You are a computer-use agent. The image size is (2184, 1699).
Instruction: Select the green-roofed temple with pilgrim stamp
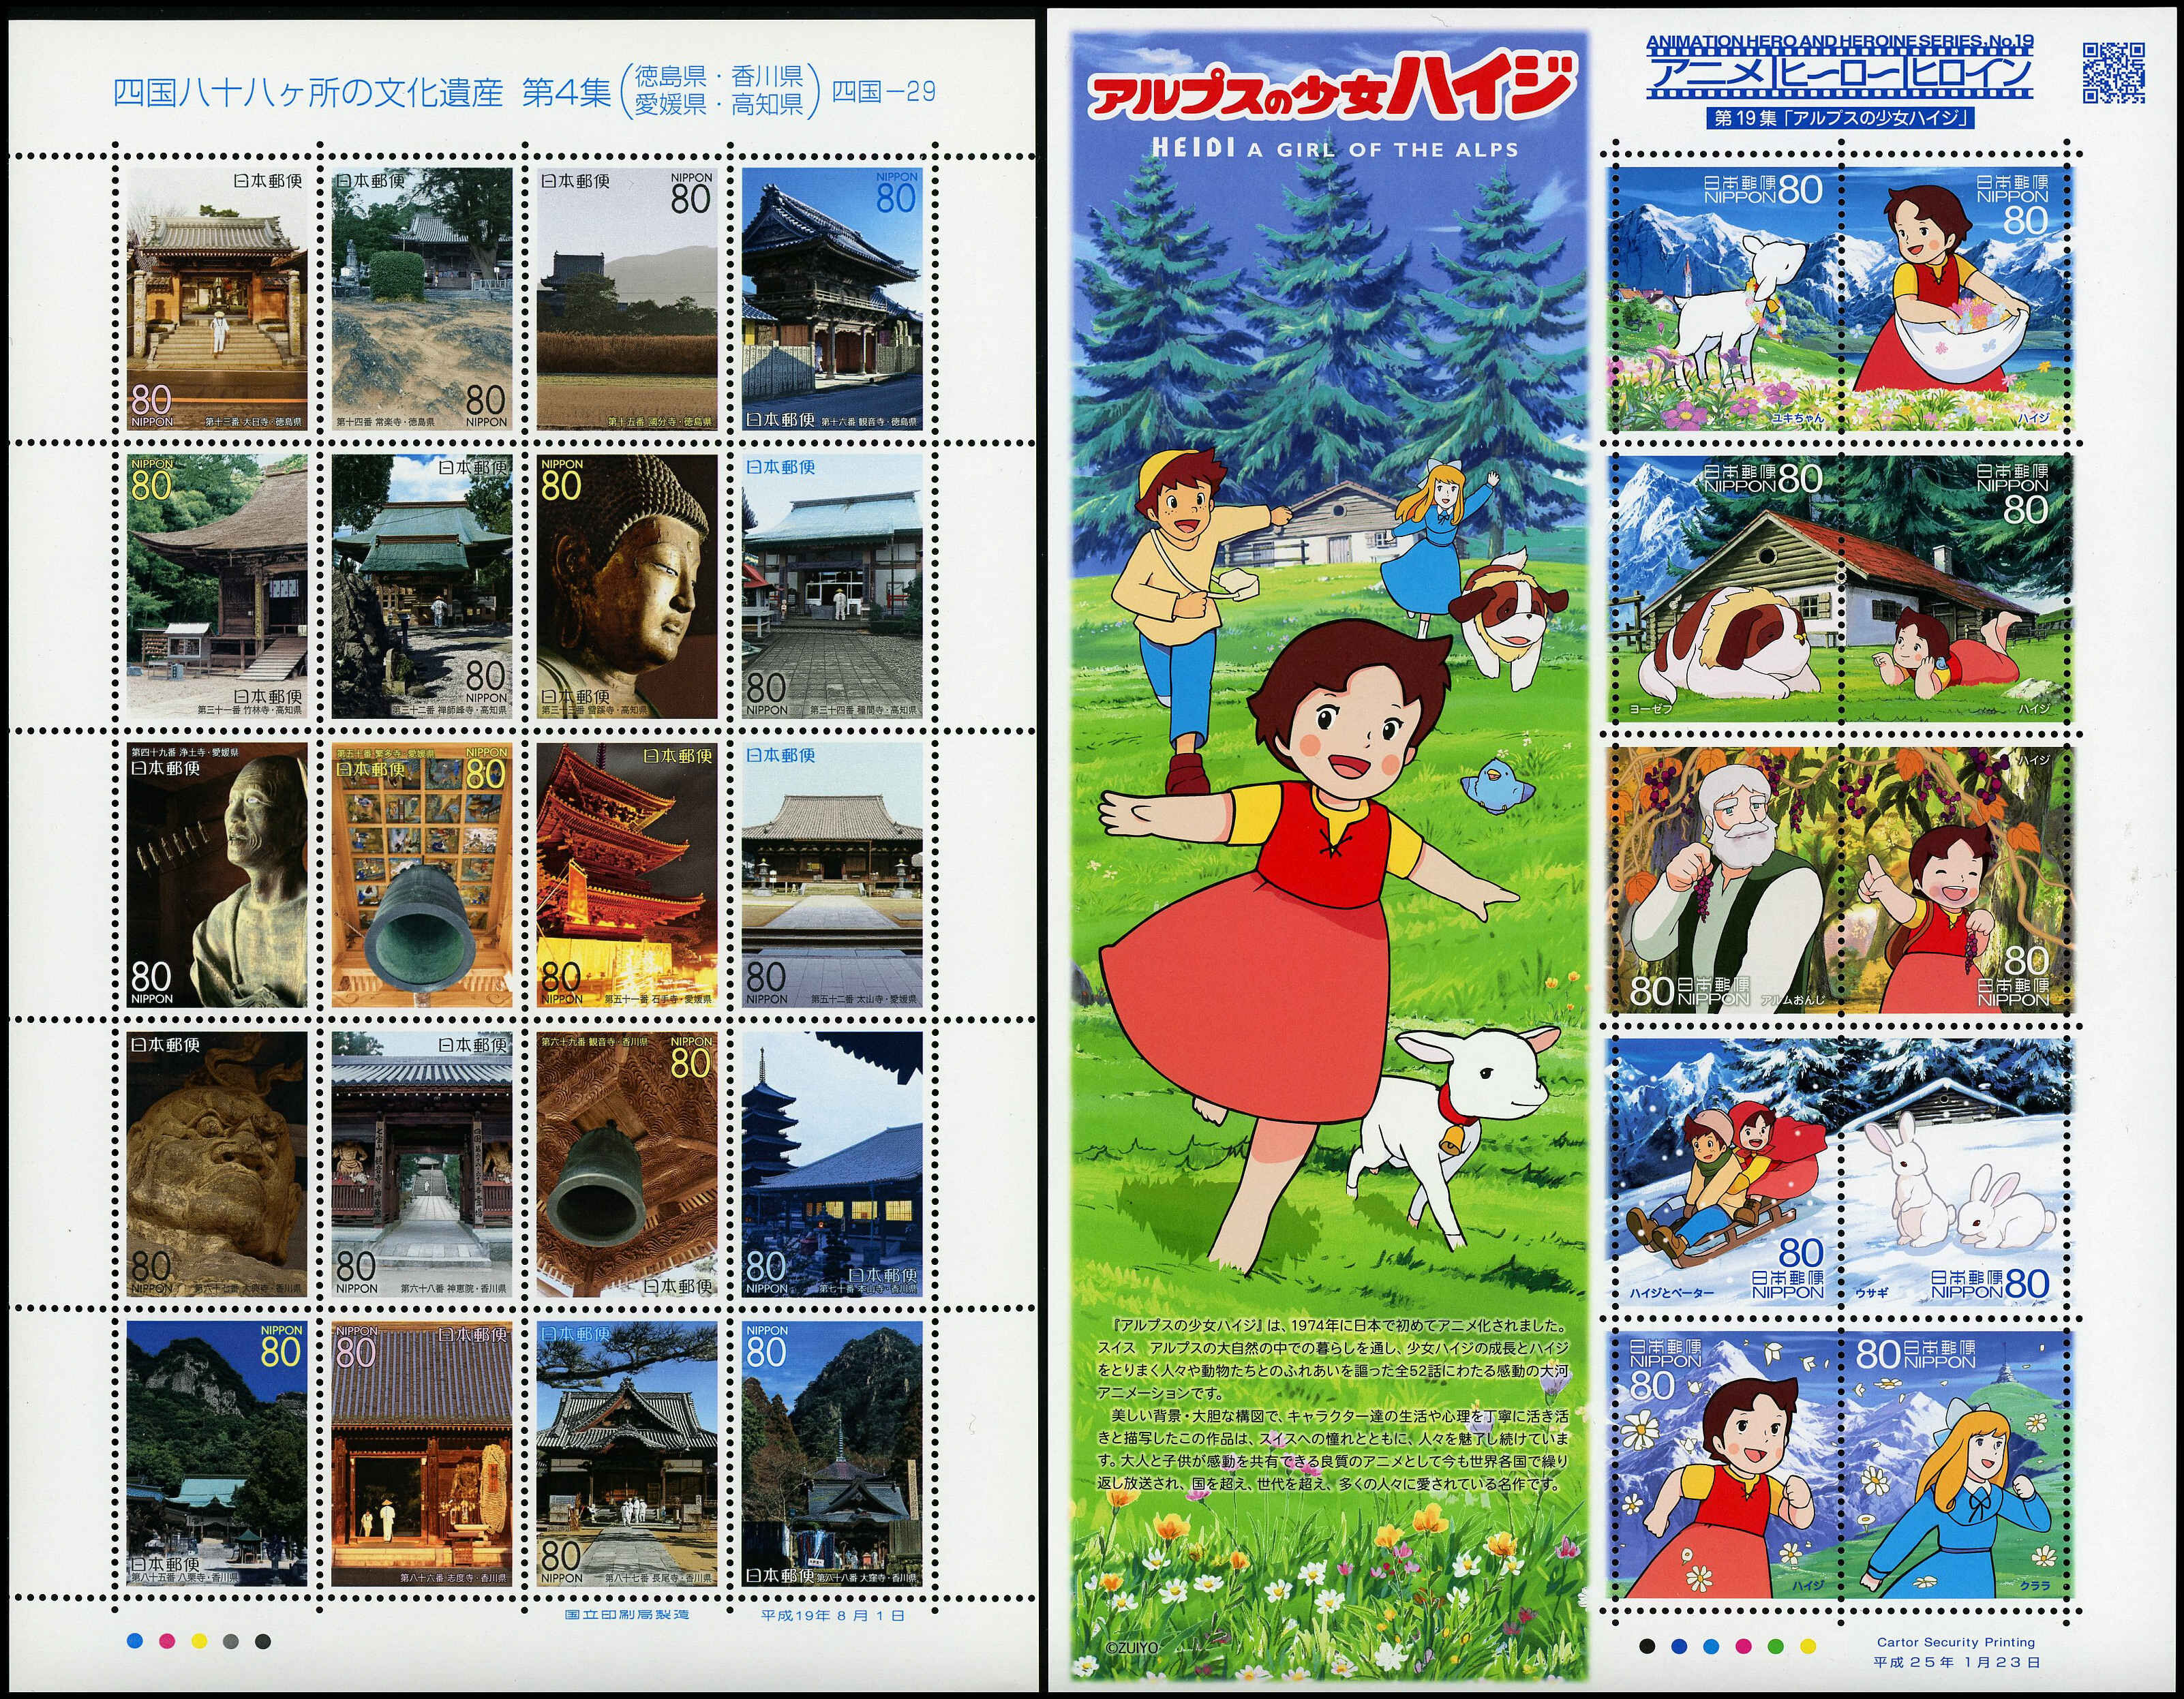click(x=422, y=587)
